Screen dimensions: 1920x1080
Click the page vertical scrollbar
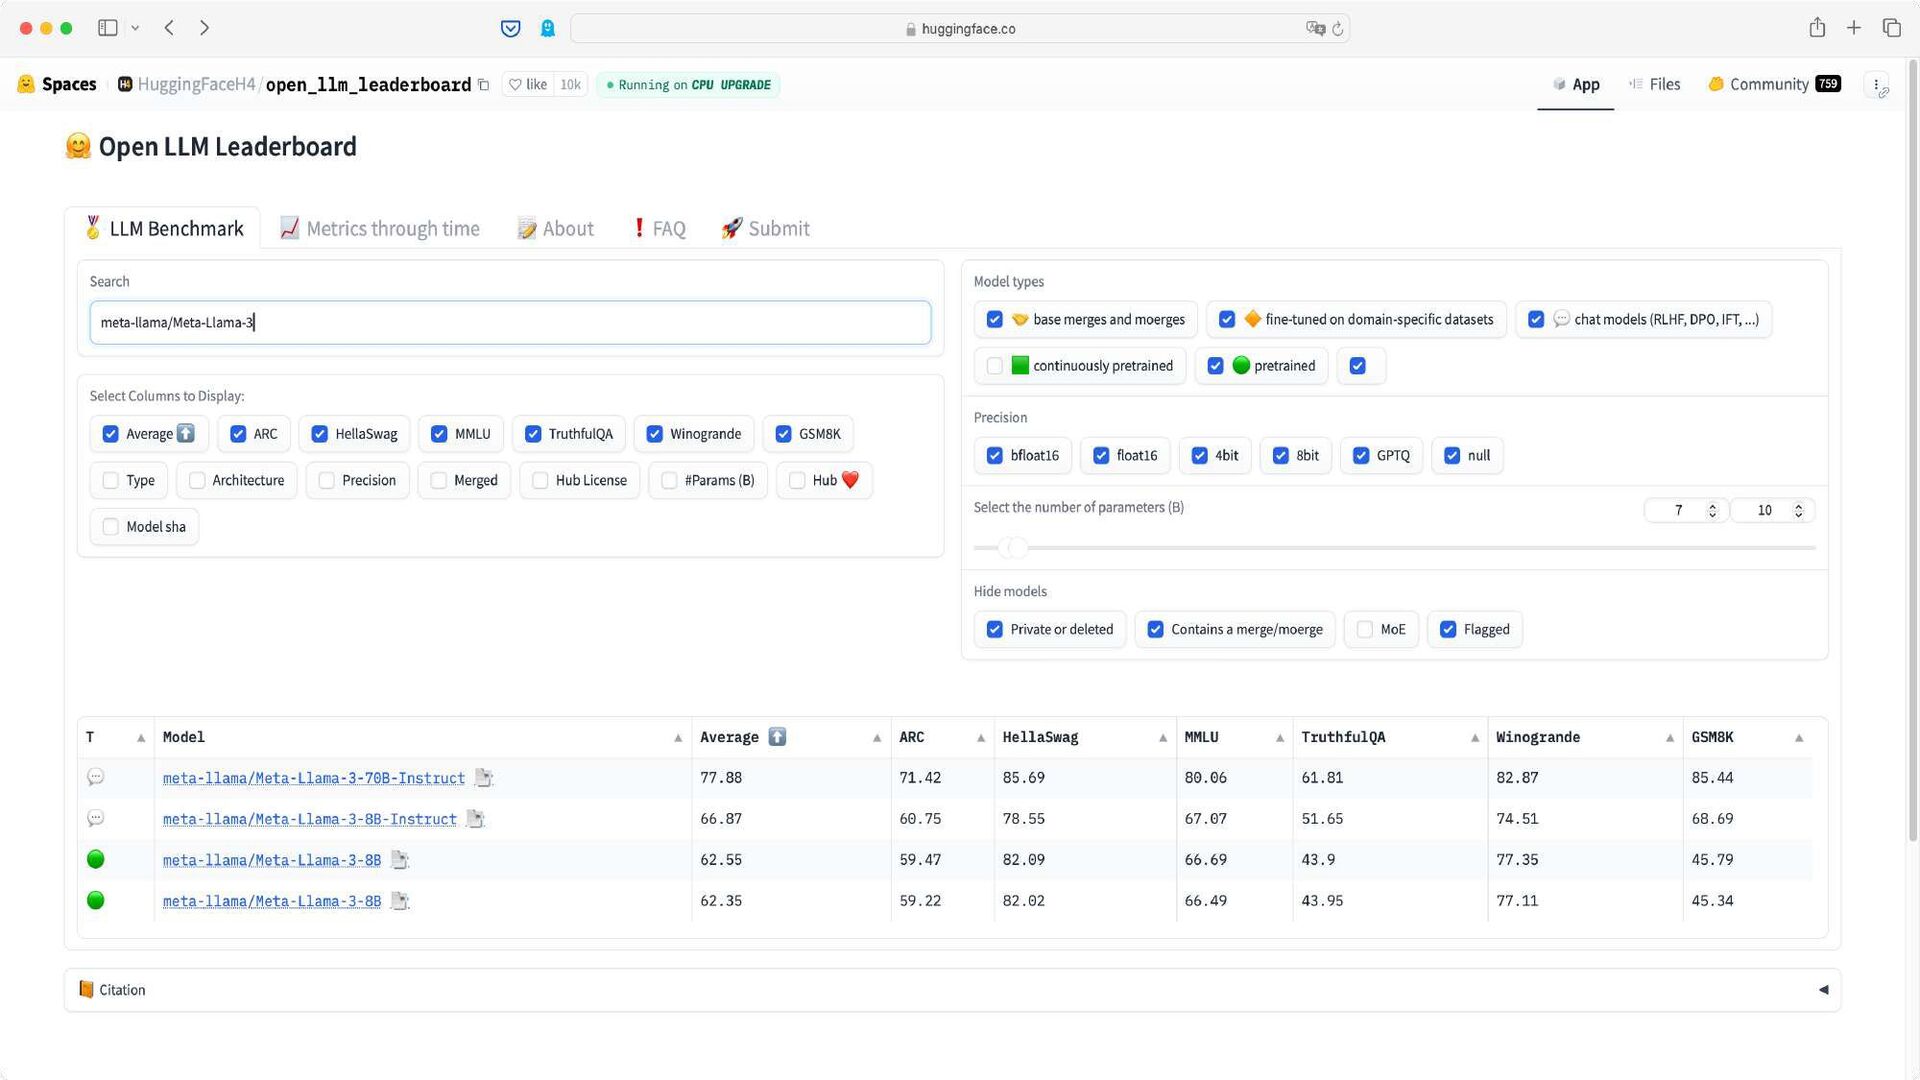click(1912, 450)
